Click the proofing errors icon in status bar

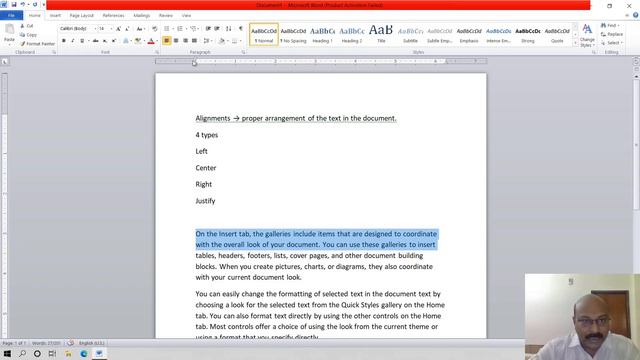tap(71, 343)
